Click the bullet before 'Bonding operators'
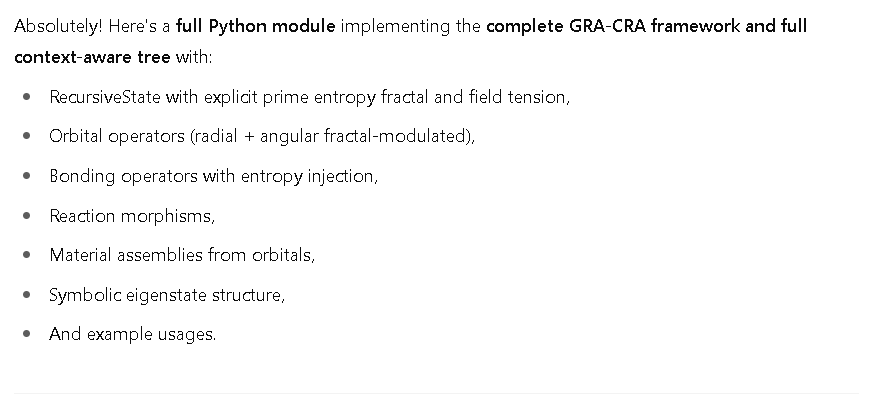Image resolution: width=872 pixels, height=407 pixels. [x=27, y=176]
